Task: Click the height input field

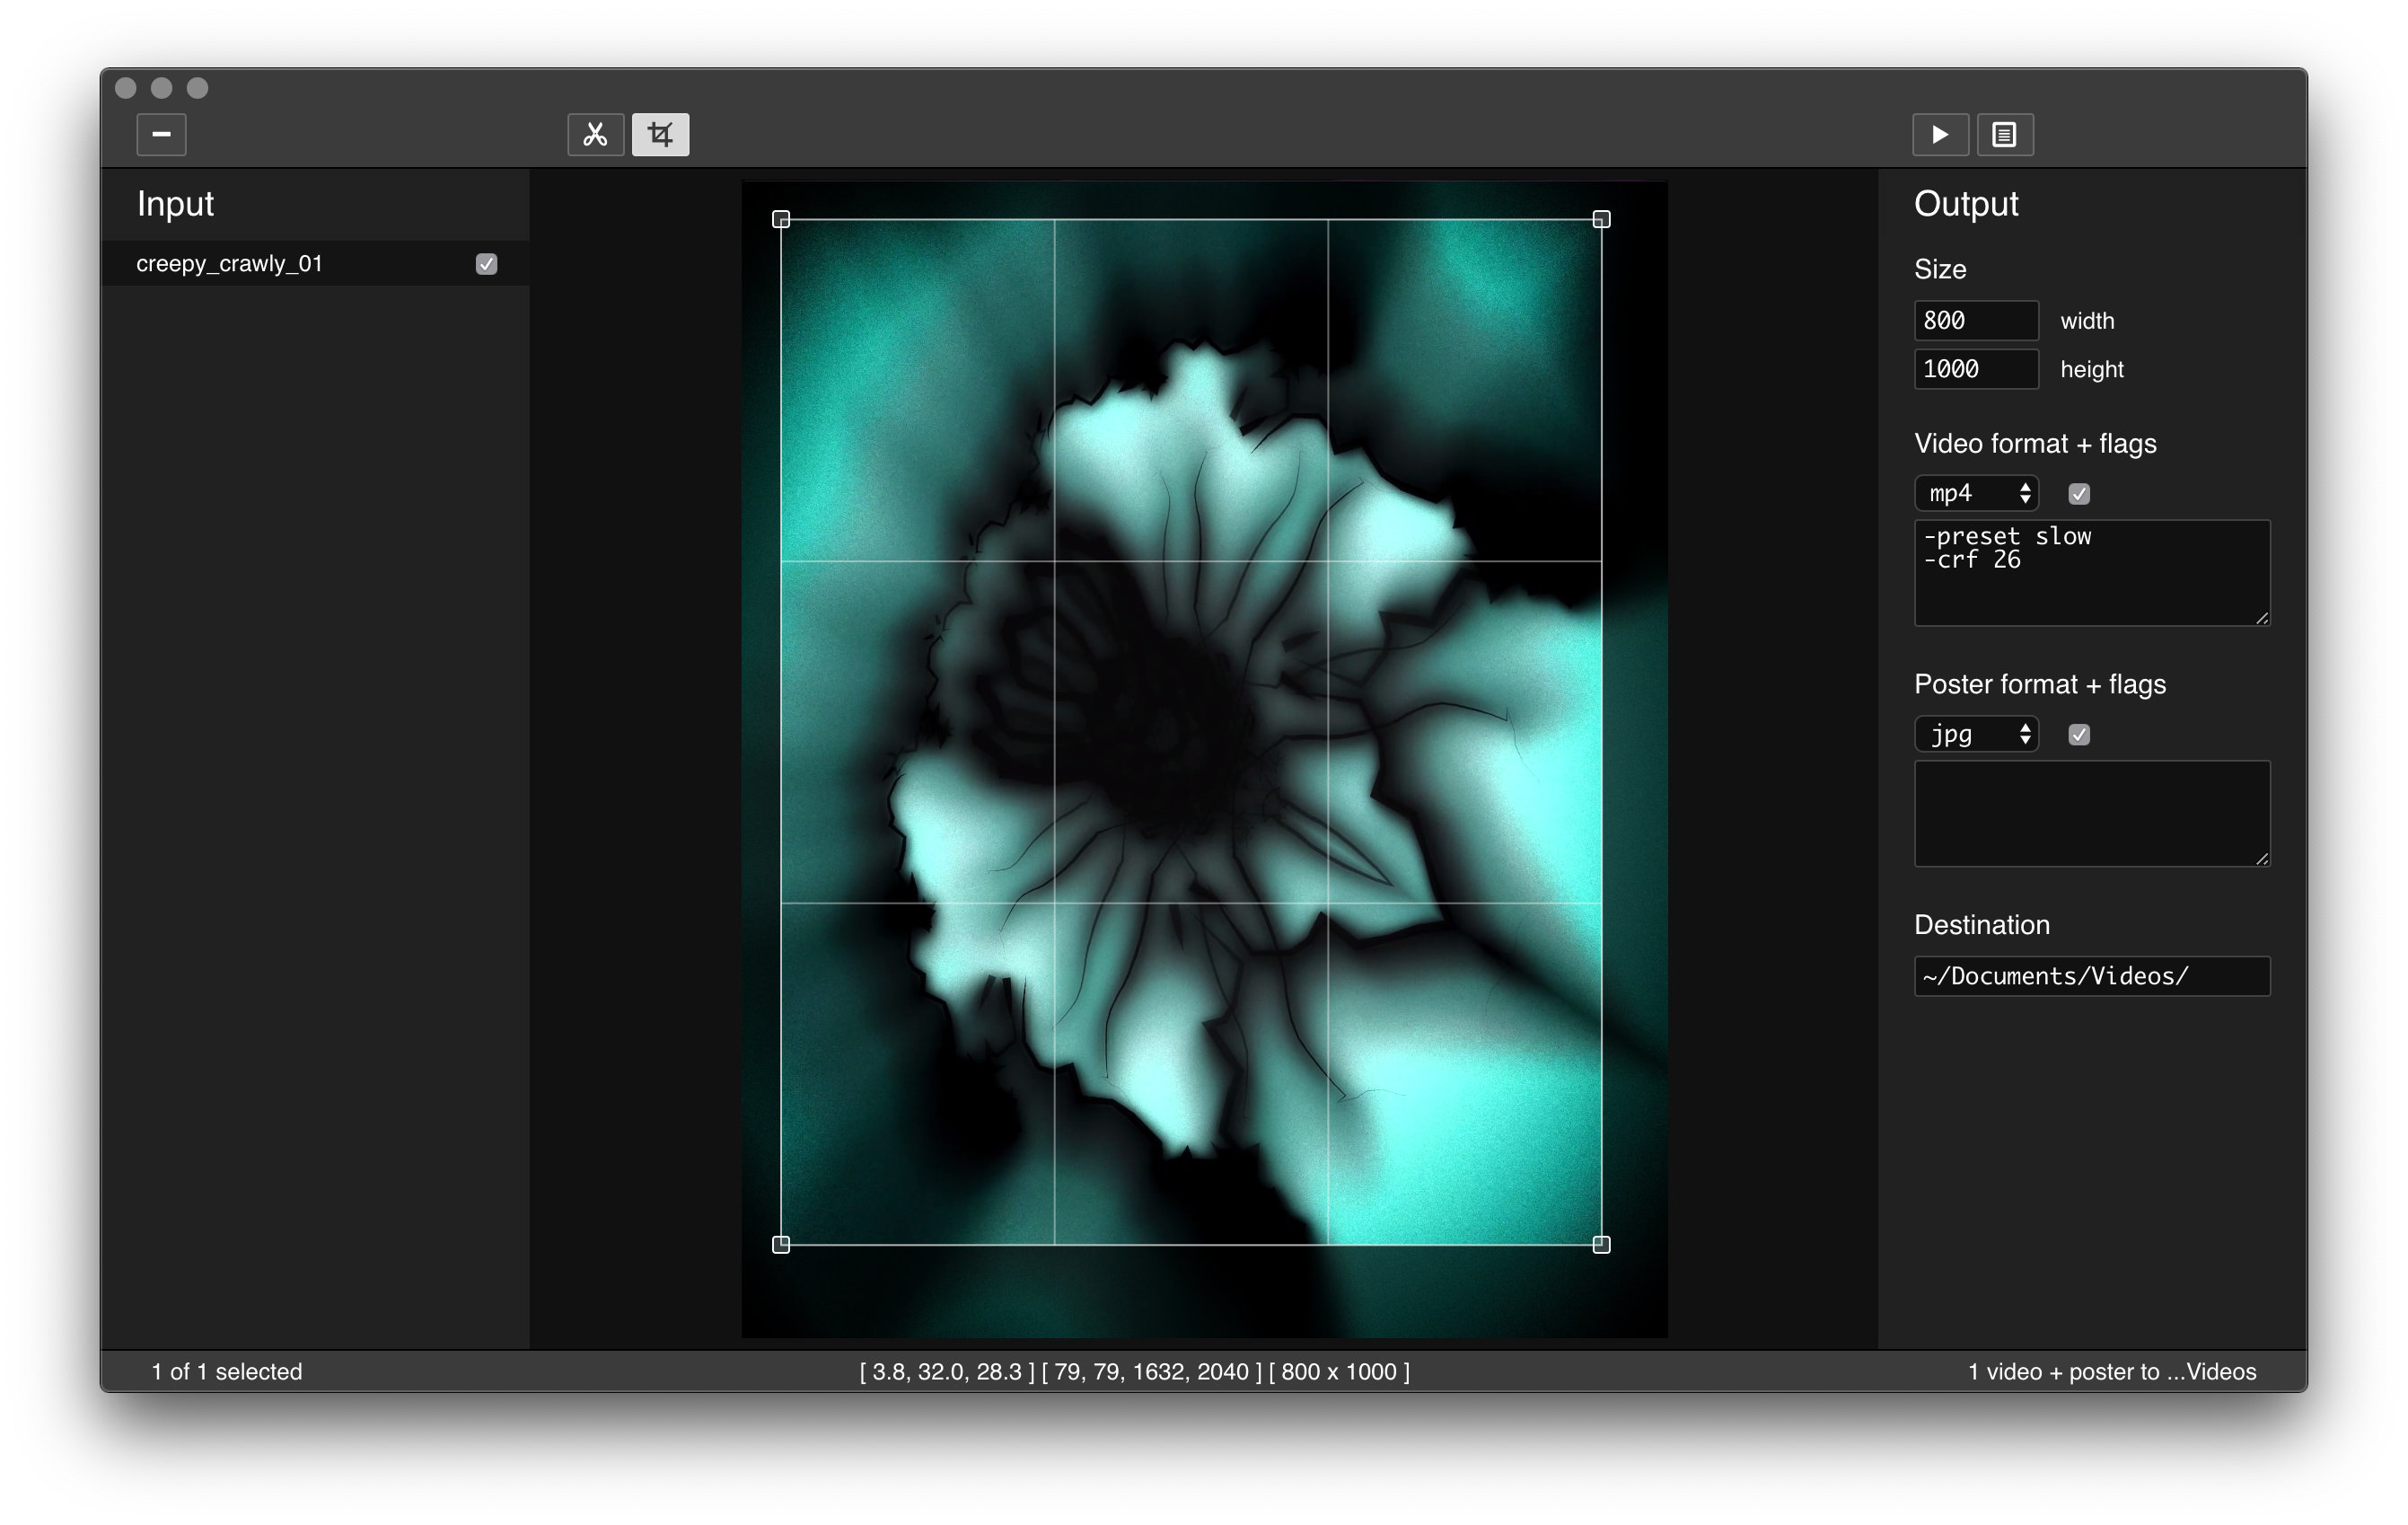Action: click(1975, 369)
